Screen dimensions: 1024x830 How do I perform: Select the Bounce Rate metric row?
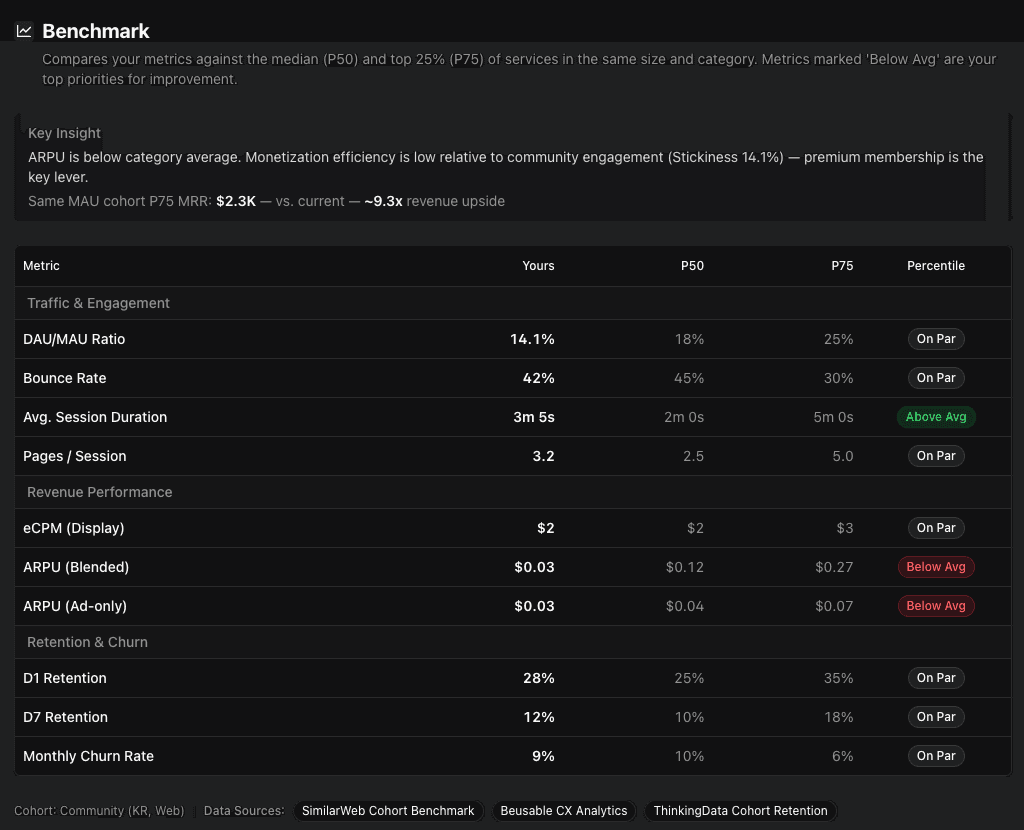tap(65, 378)
